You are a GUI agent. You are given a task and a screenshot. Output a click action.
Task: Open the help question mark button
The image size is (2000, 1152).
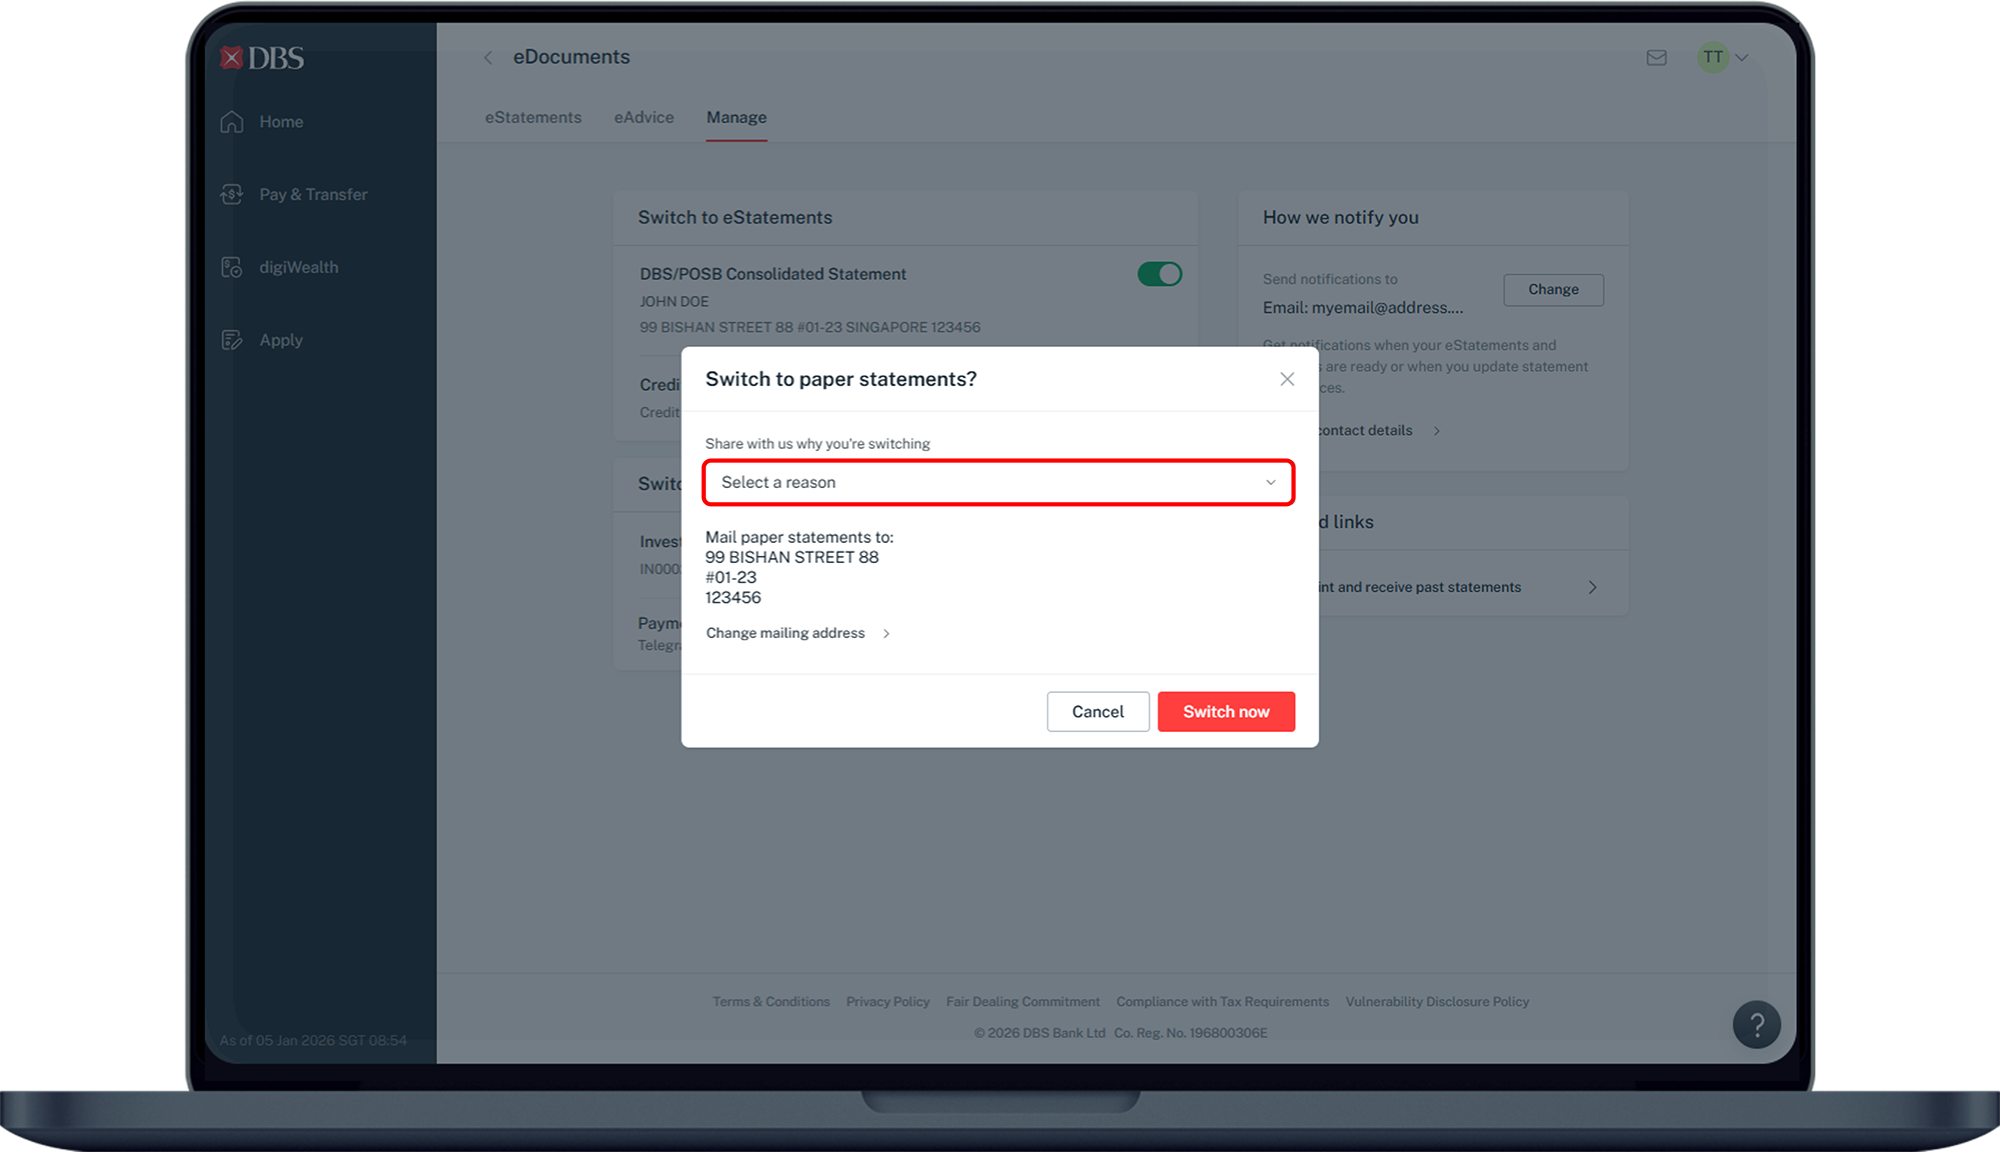pyautogui.click(x=1756, y=1025)
